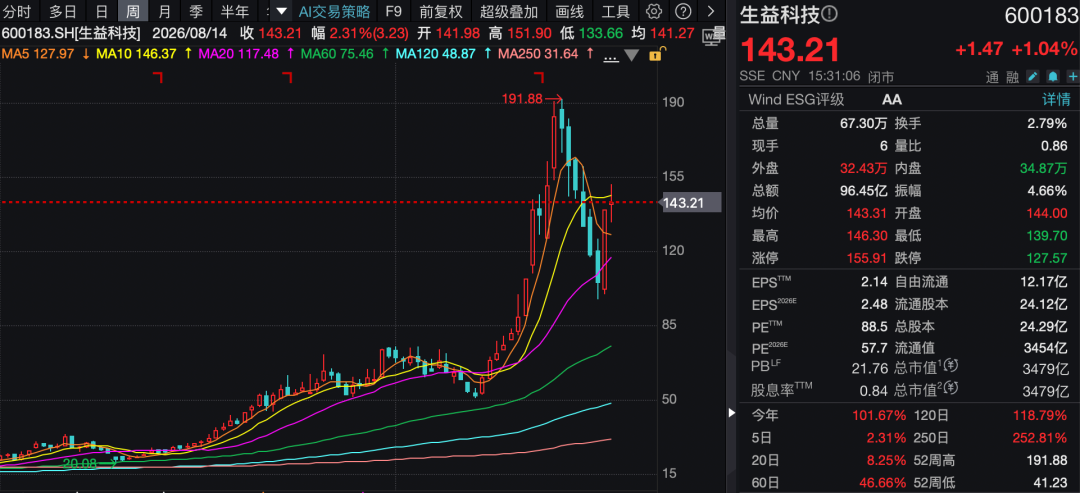Toggle the MA10 146.37 indicator label
The height and width of the screenshot is (493, 1080).
(x=138, y=54)
